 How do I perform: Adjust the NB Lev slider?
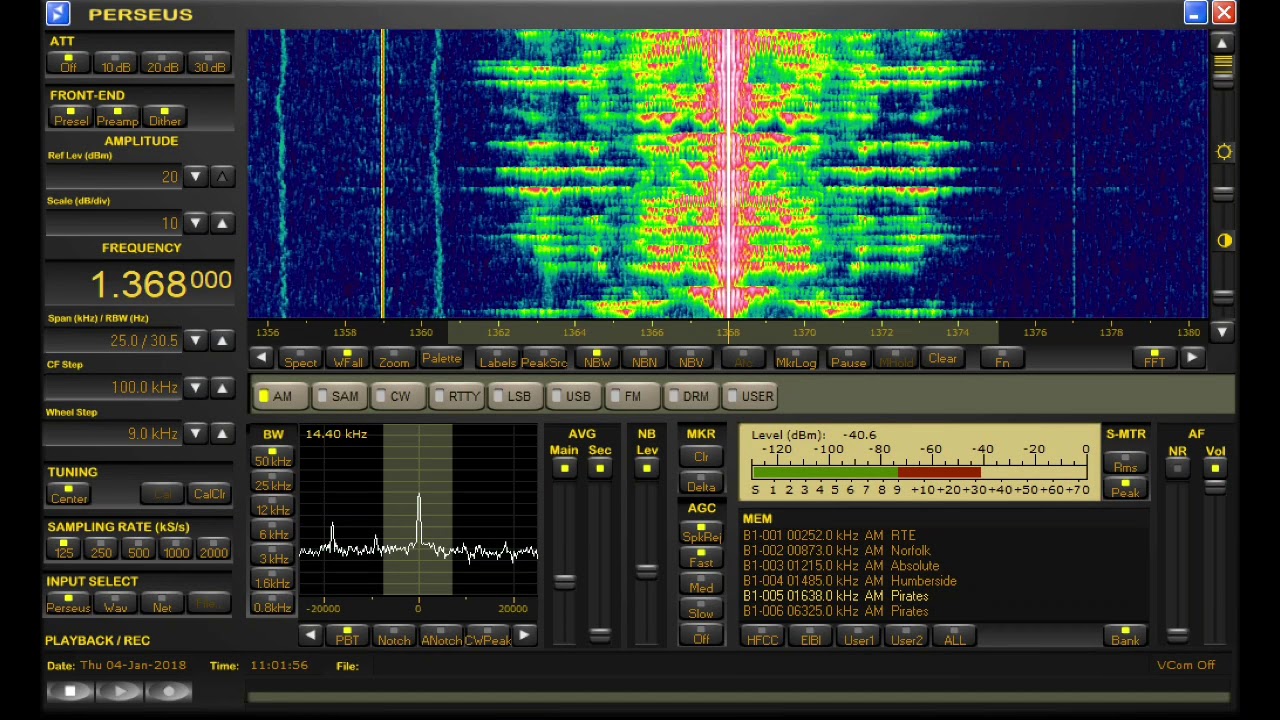coord(647,570)
